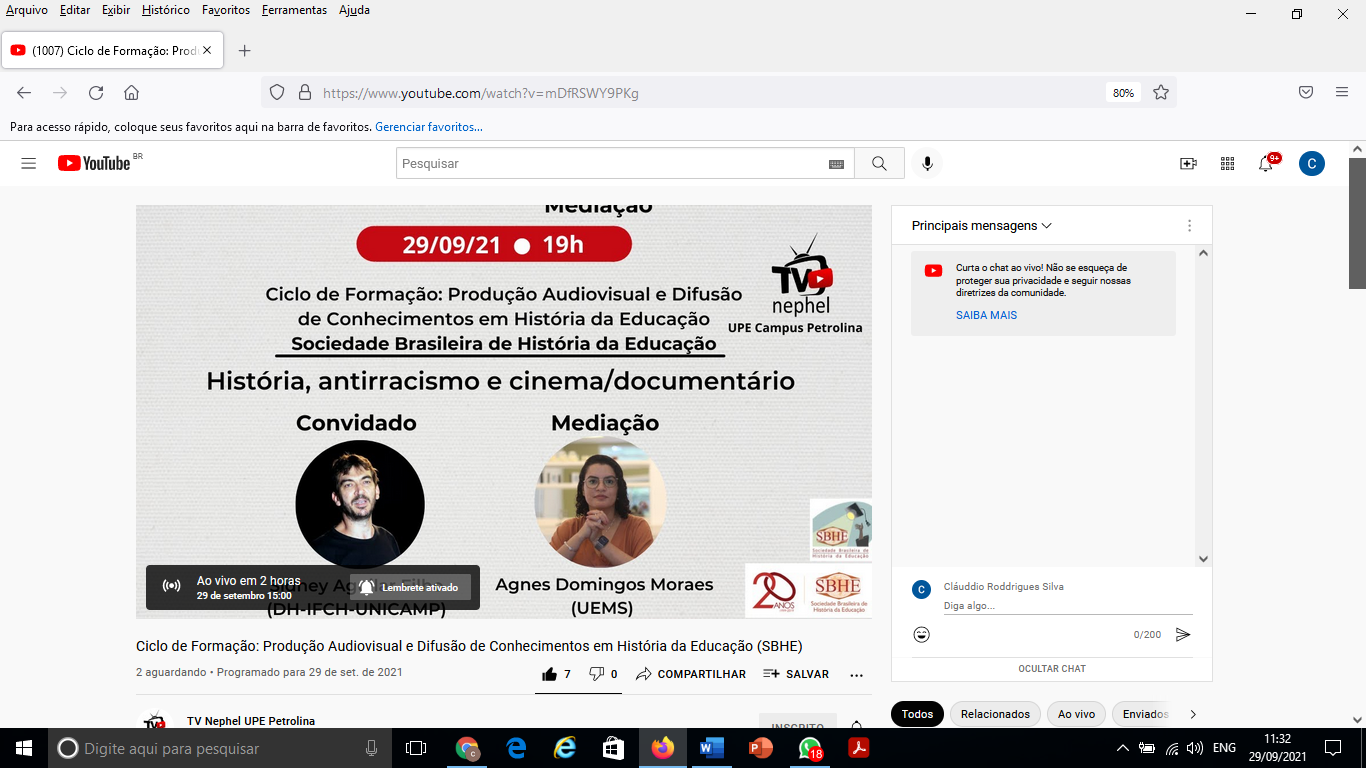Show more filter chips with arrow
Viewport: 1366px width, 768px height.
click(1192, 714)
